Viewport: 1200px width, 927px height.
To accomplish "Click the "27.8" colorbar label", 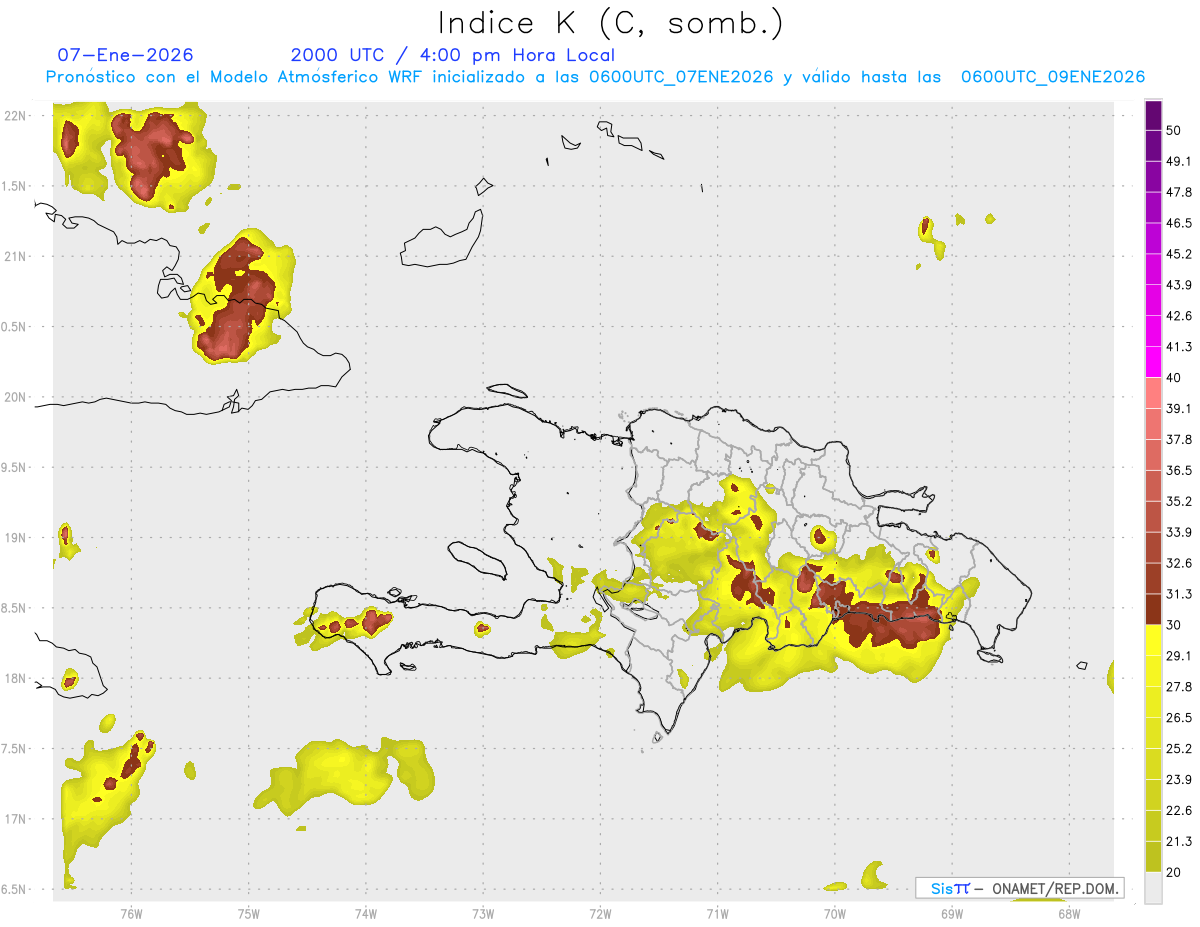I will click(1179, 687).
